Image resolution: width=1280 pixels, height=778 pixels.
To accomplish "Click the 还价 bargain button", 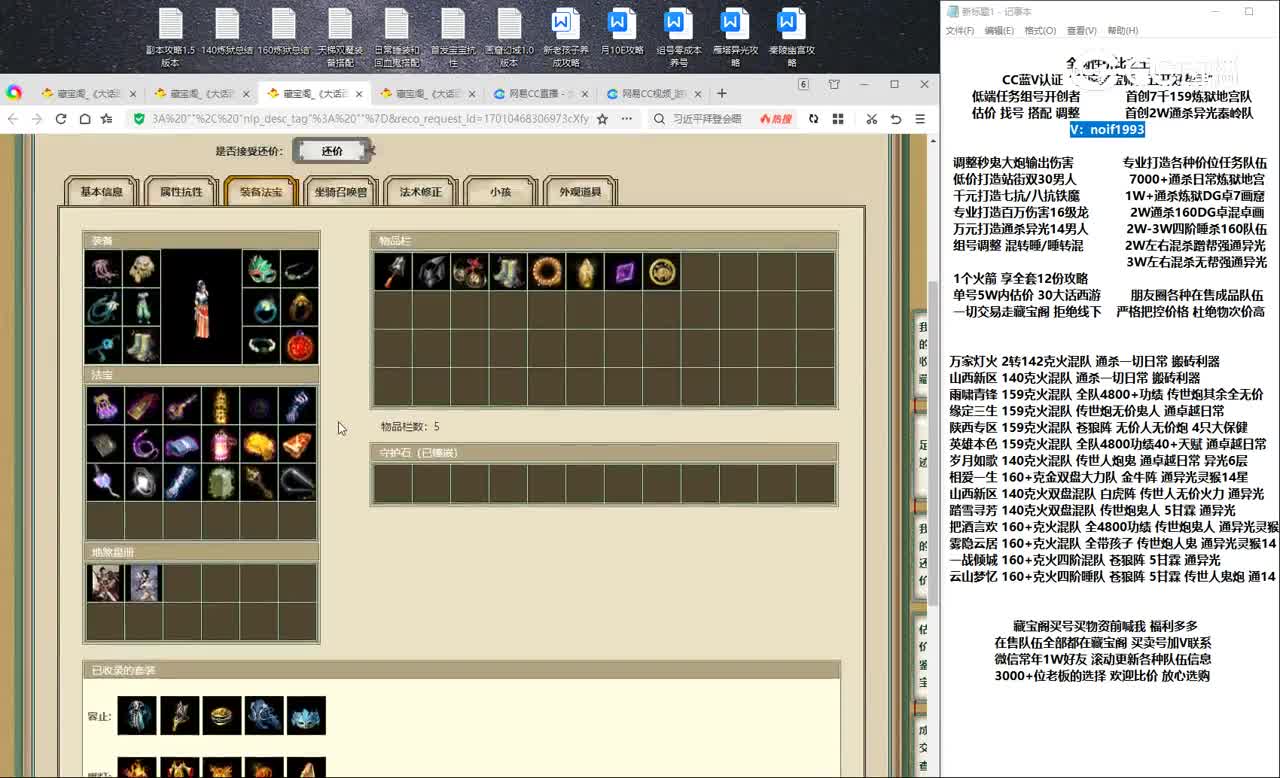I will [x=332, y=151].
